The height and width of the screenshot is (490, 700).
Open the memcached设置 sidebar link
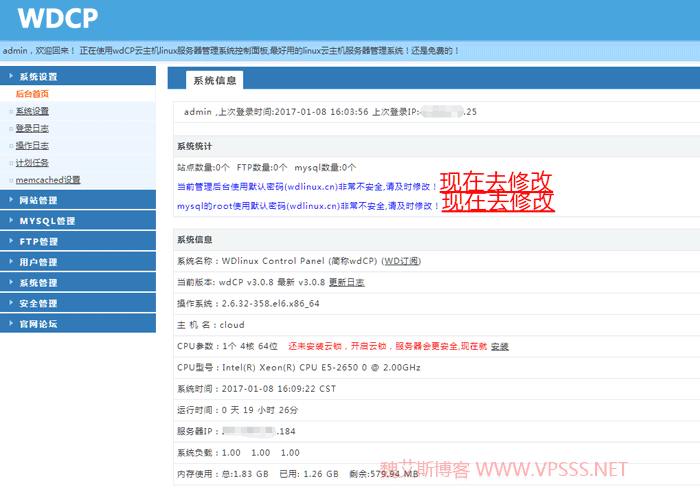coord(47,180)
